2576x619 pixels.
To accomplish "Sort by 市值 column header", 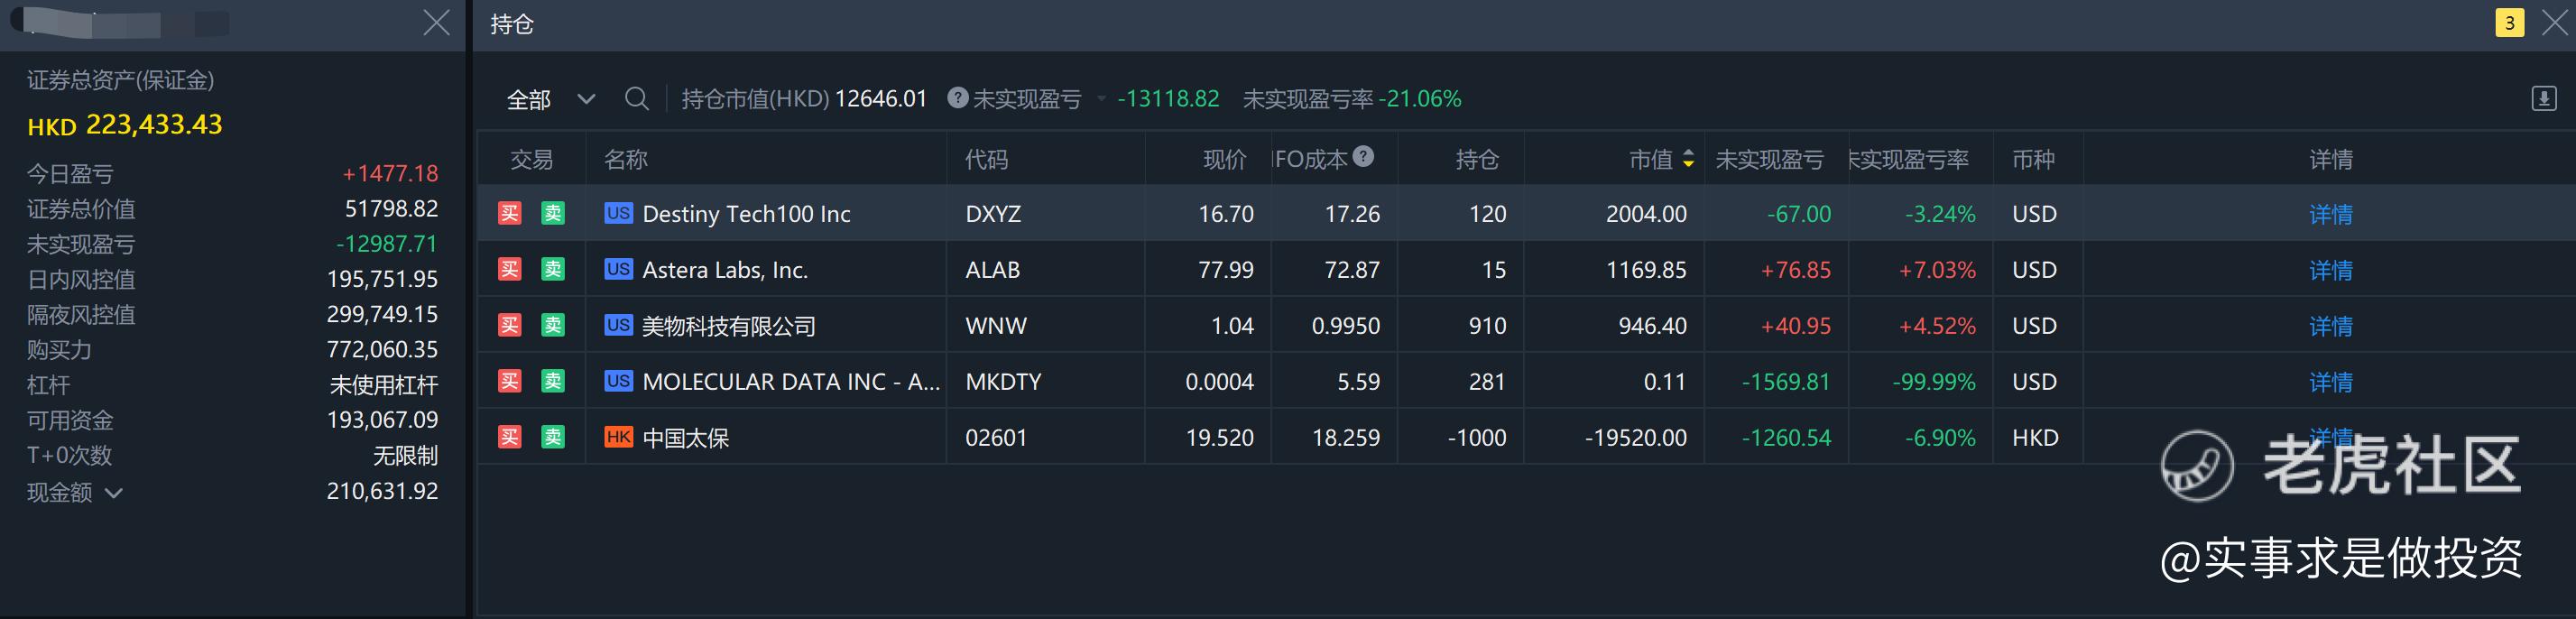I will pyautogui.click(x=1660, y=159).
